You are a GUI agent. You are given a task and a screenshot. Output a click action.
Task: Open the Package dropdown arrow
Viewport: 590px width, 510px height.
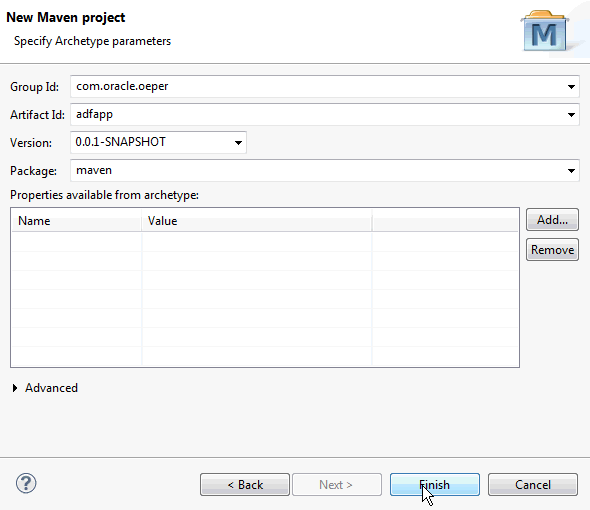click(571, 171)
